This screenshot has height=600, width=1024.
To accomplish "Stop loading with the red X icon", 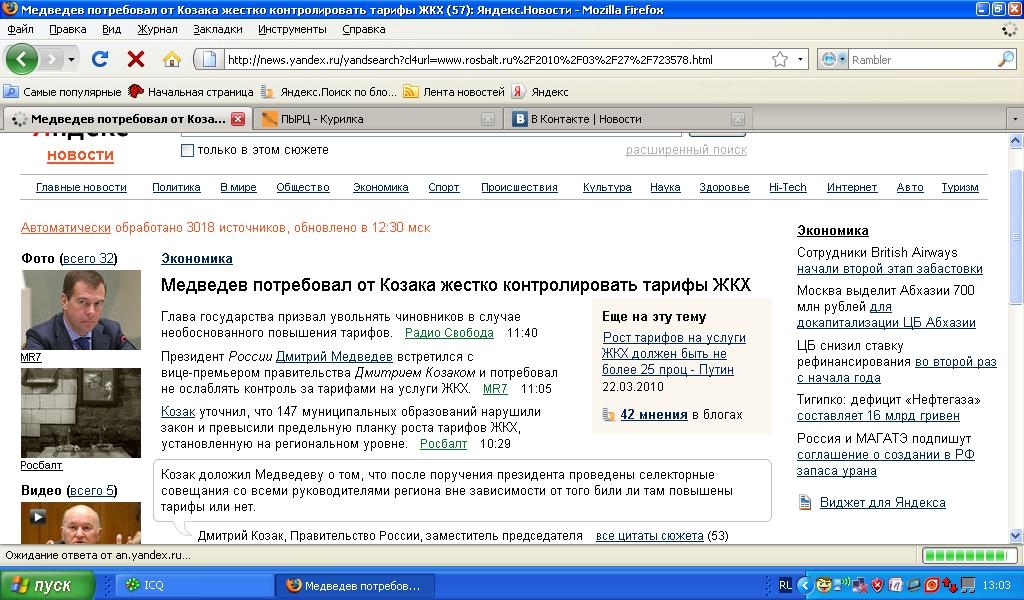I will coord(135,59).
